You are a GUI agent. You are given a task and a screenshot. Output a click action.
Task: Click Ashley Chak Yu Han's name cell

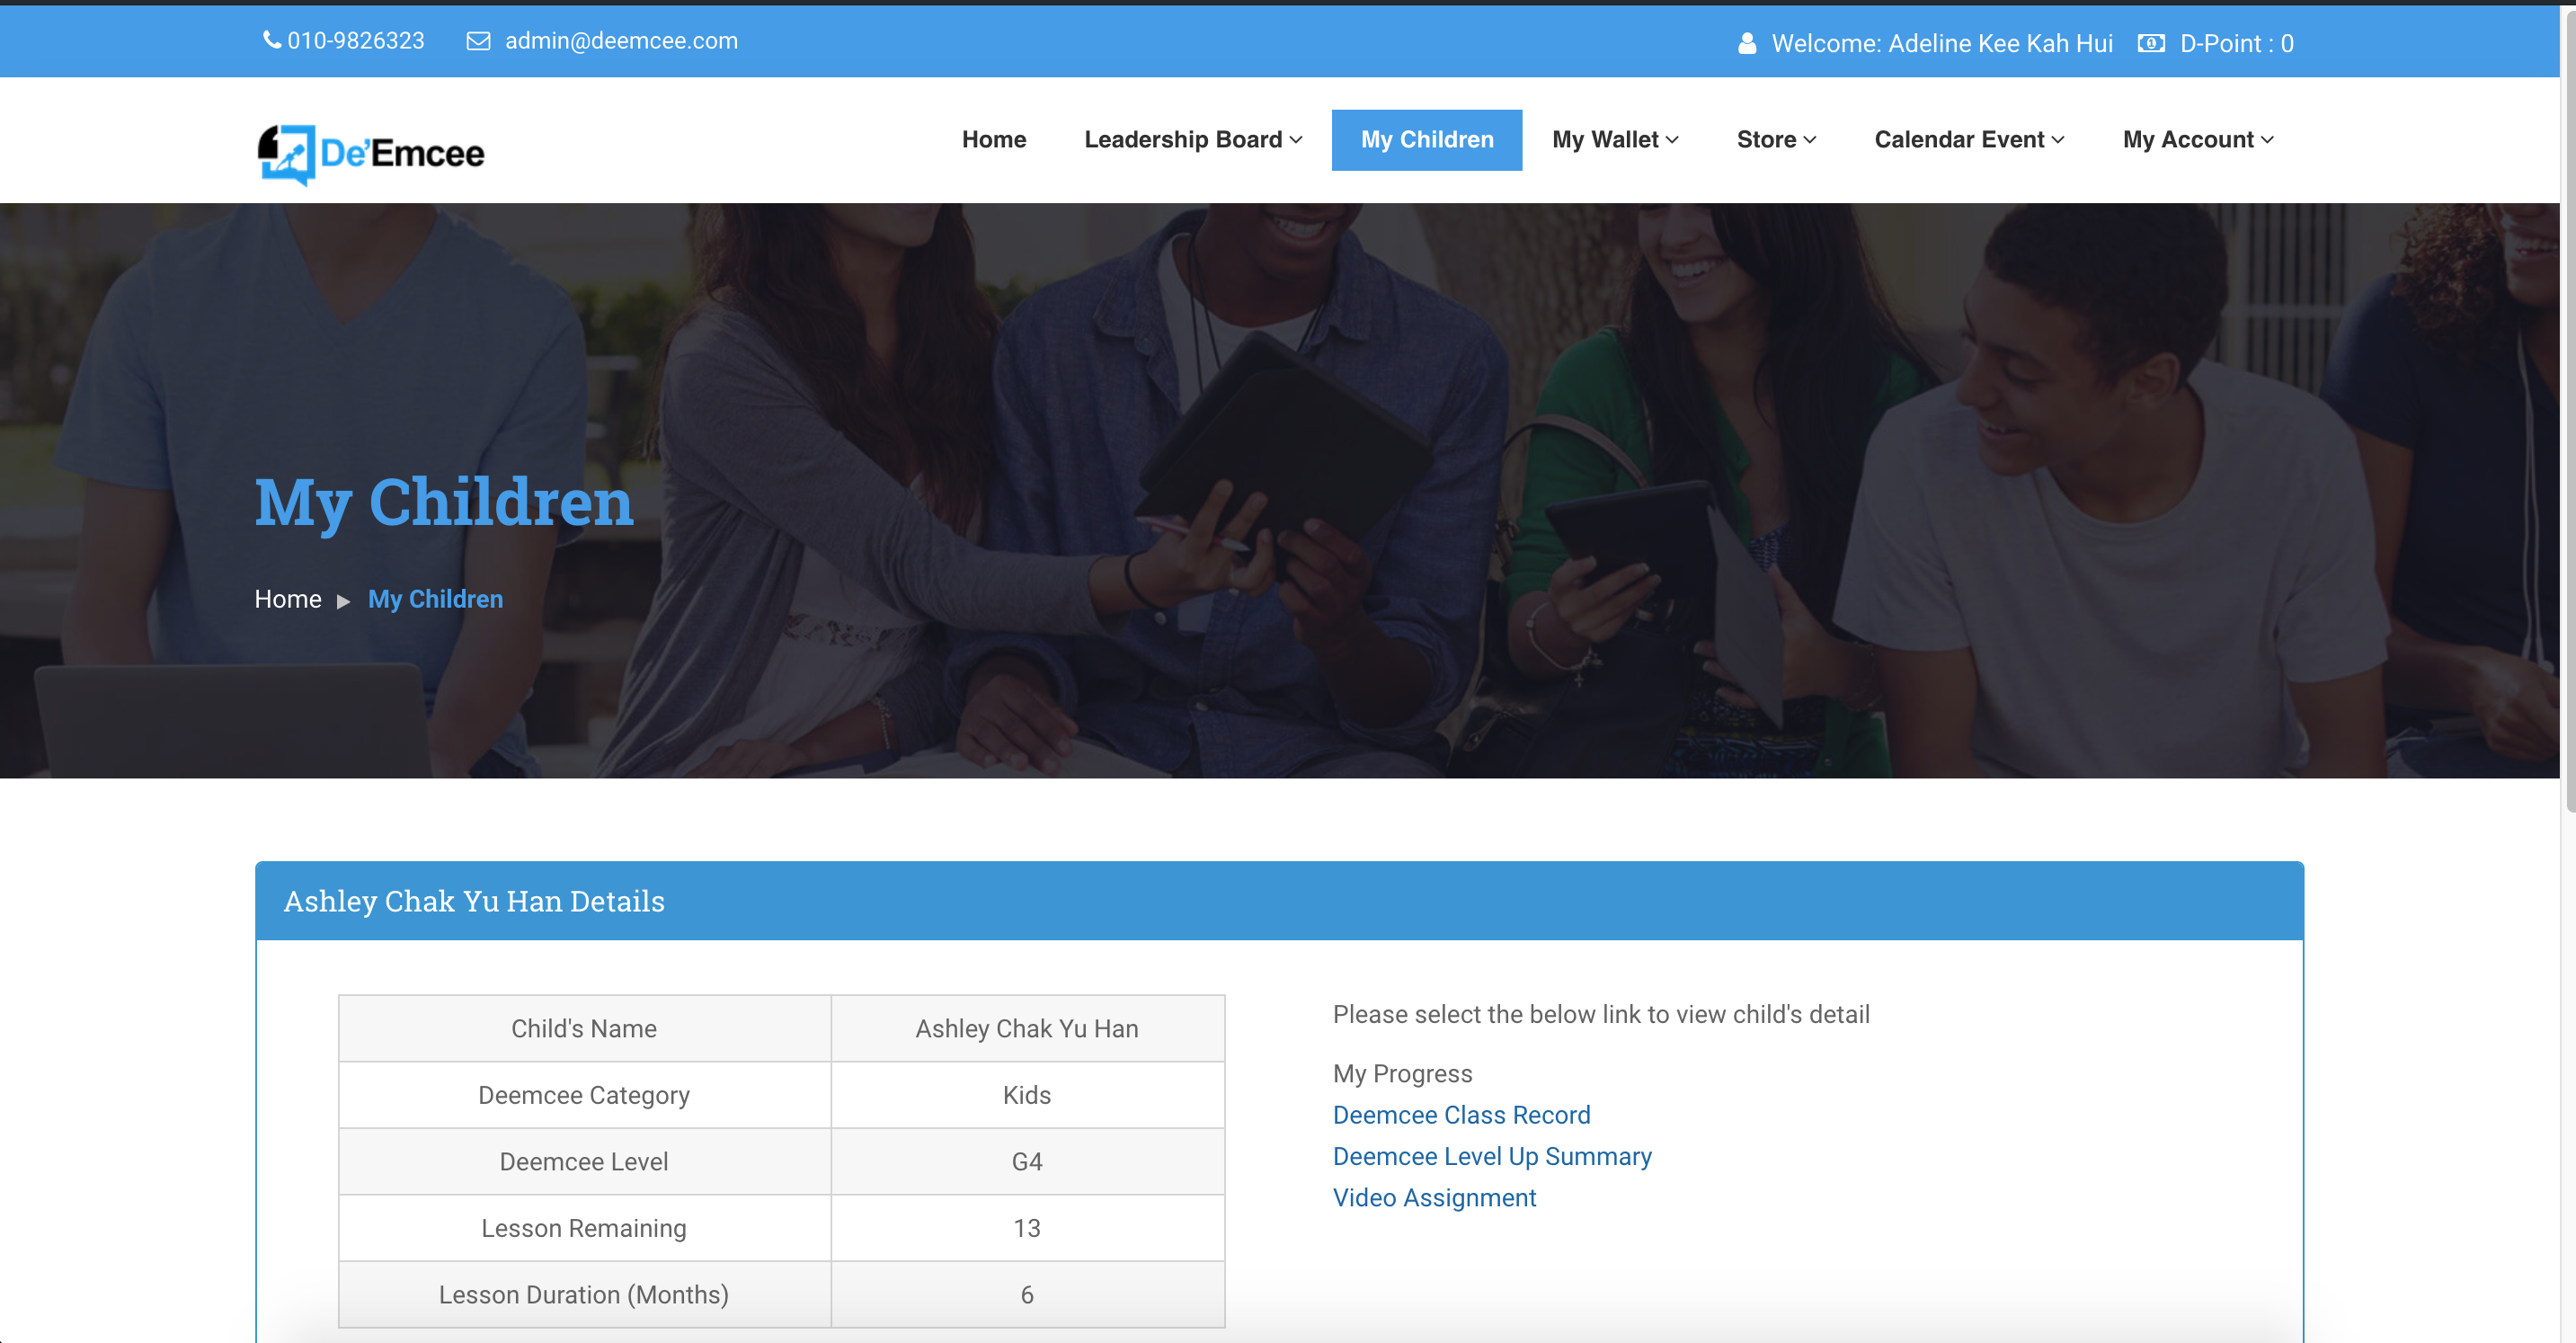pyautogui.click(x=1027, y=1028)
